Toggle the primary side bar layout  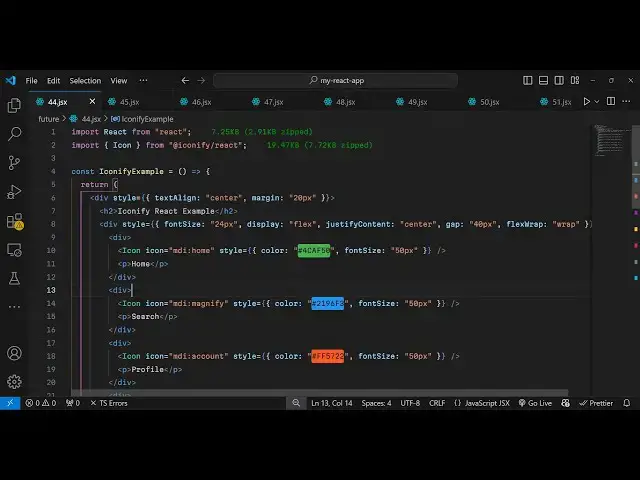527,80
